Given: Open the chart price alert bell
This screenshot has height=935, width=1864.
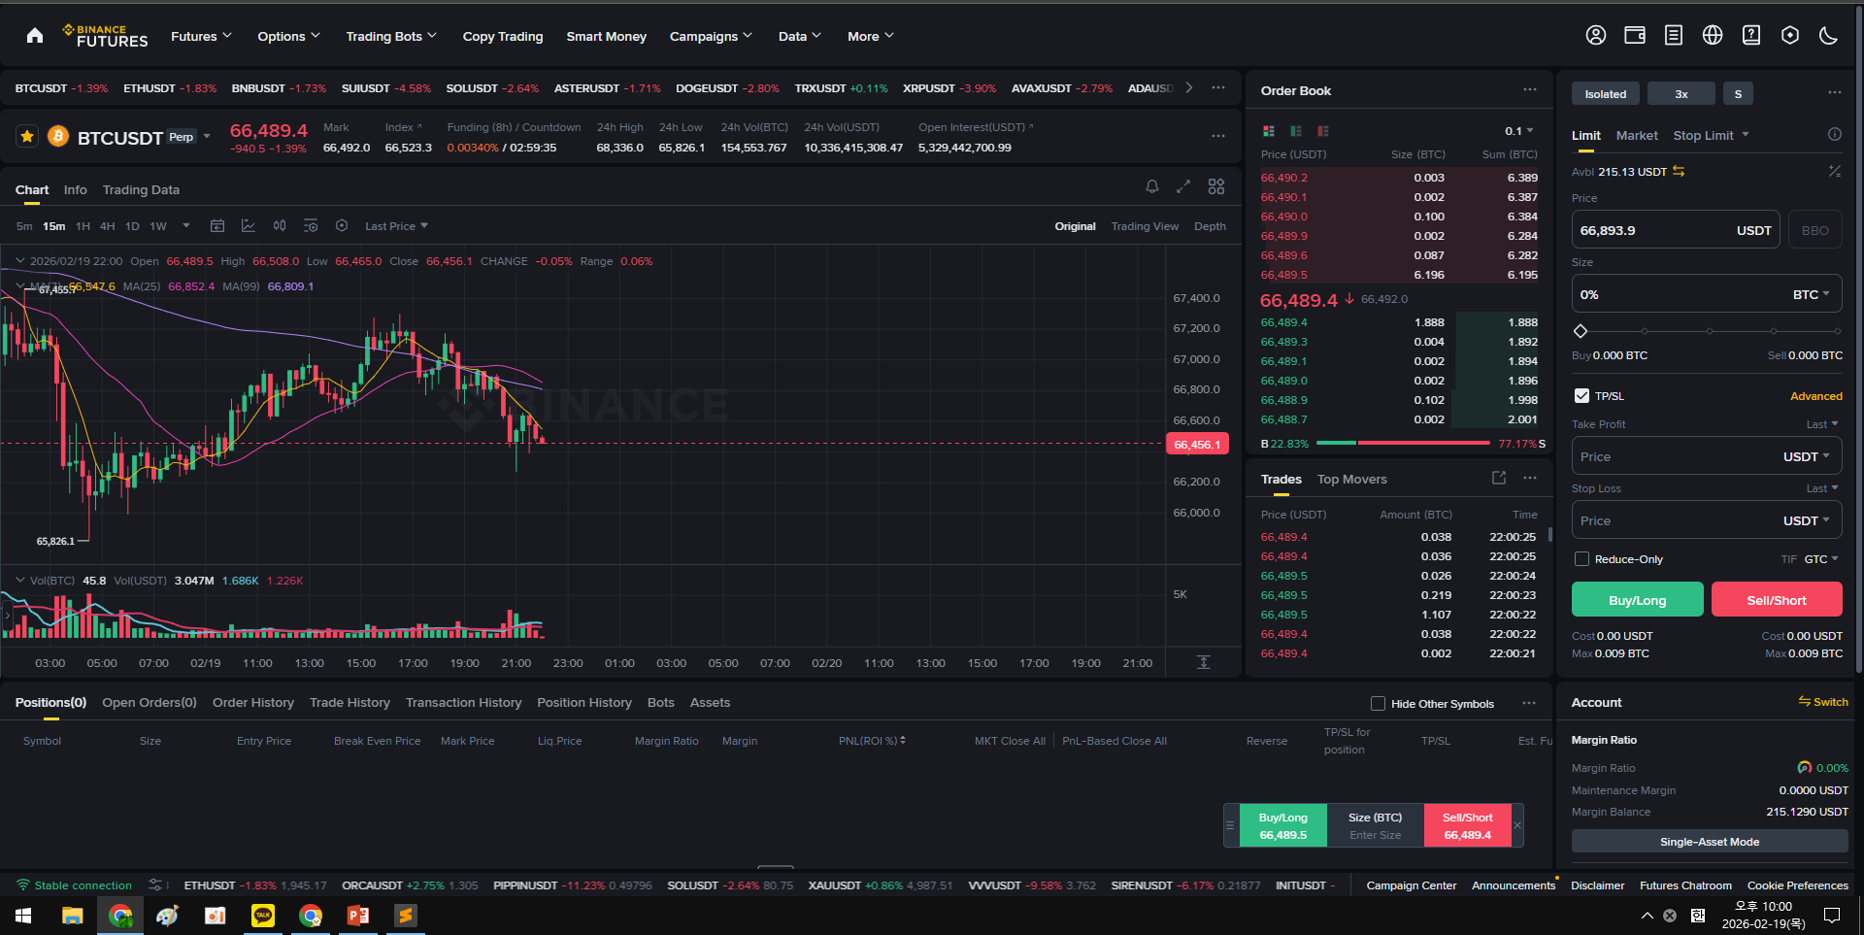Looking at the screenshot, I should (x=1152, y=187).
